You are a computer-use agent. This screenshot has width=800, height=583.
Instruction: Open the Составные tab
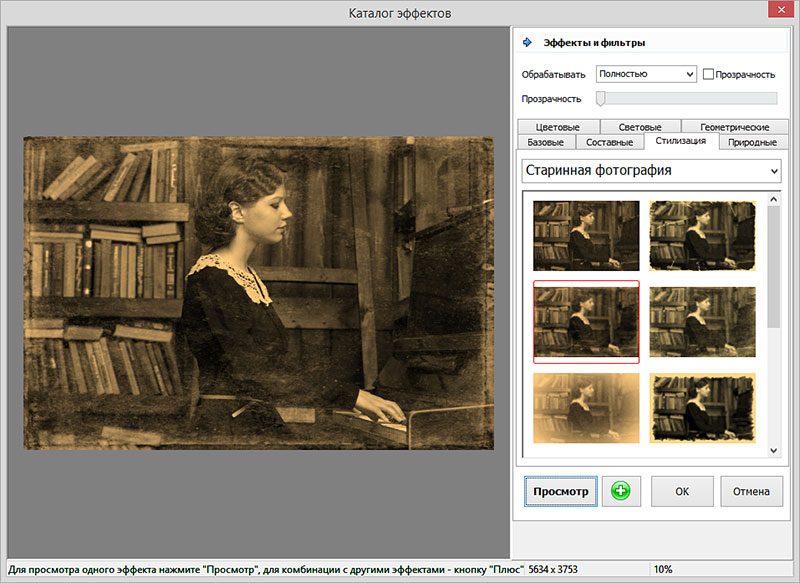click(x=609, y=142)
